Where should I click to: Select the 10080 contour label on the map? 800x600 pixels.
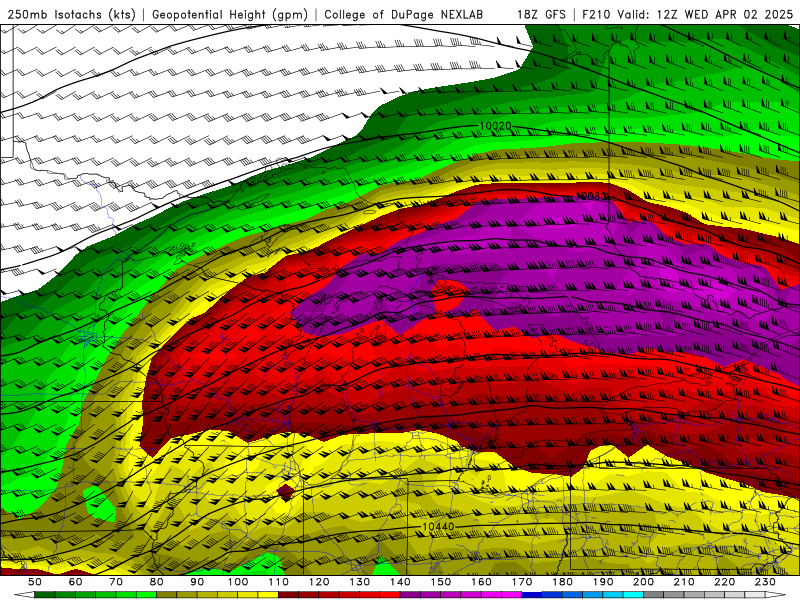point(591,196)
